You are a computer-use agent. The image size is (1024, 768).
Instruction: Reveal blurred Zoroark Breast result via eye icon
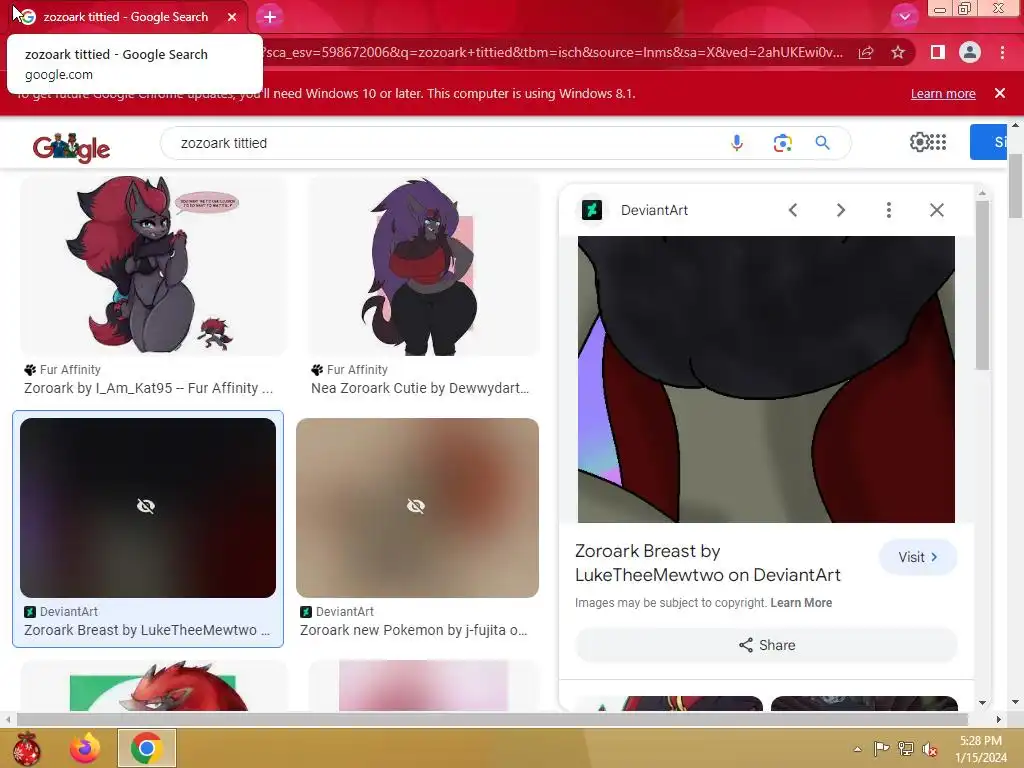(x=146, y=506)
